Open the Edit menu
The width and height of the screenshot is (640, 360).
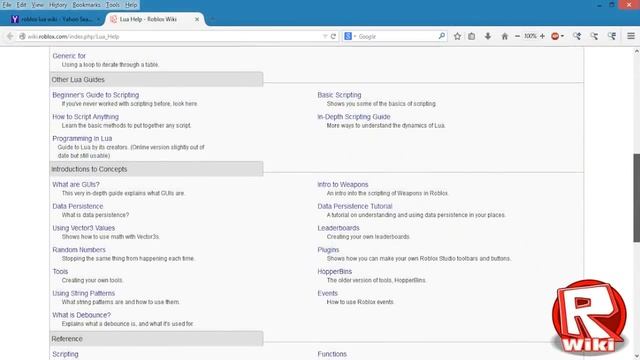pyautogui.click(x=22, y=5)
